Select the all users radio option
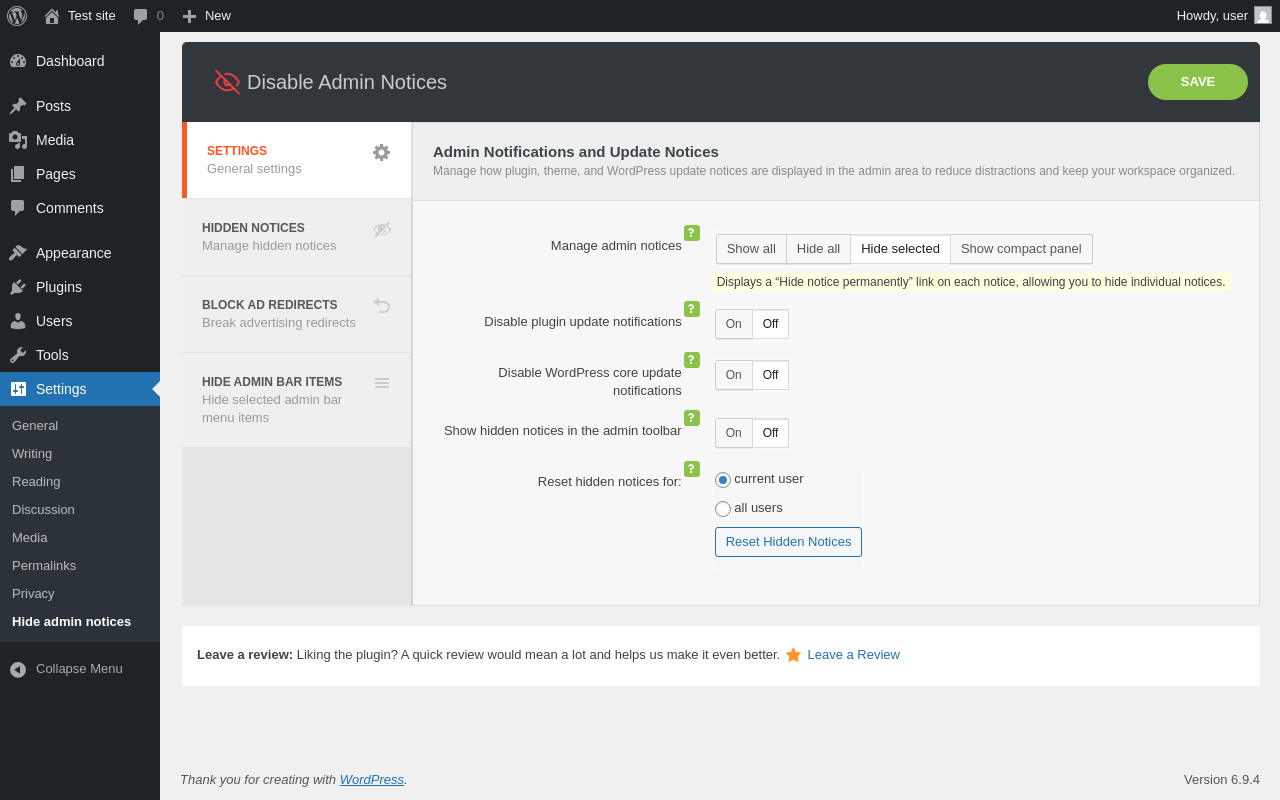Screen dimensions: 1280x800 [x=723, y=509]
